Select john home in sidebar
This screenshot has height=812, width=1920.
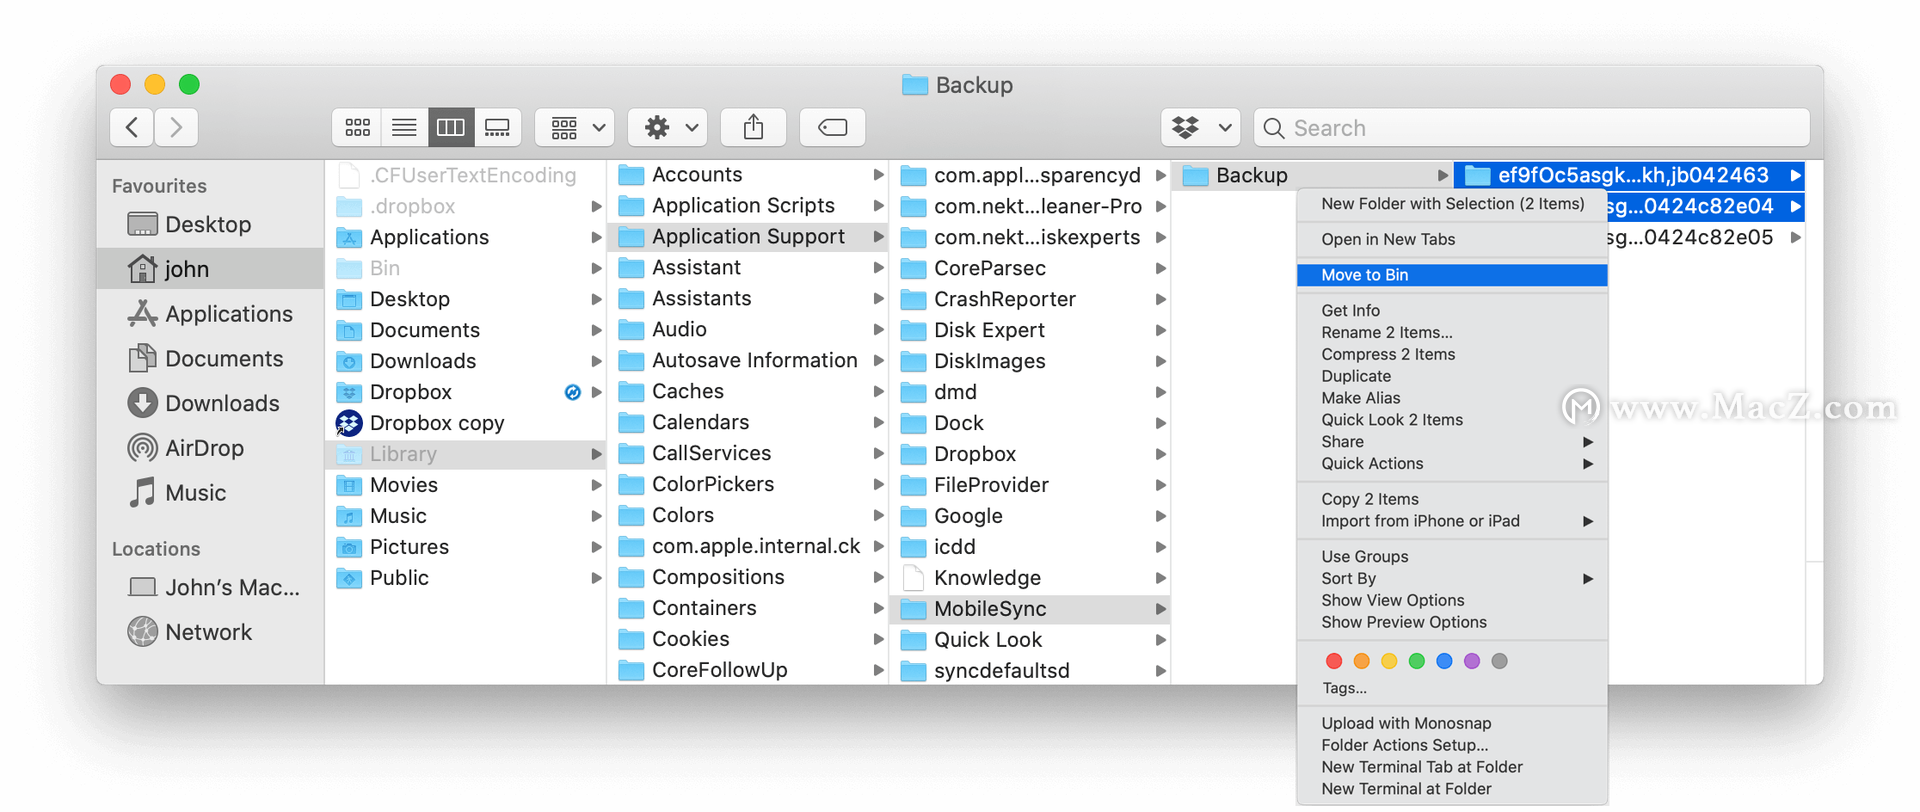point(209,269)
